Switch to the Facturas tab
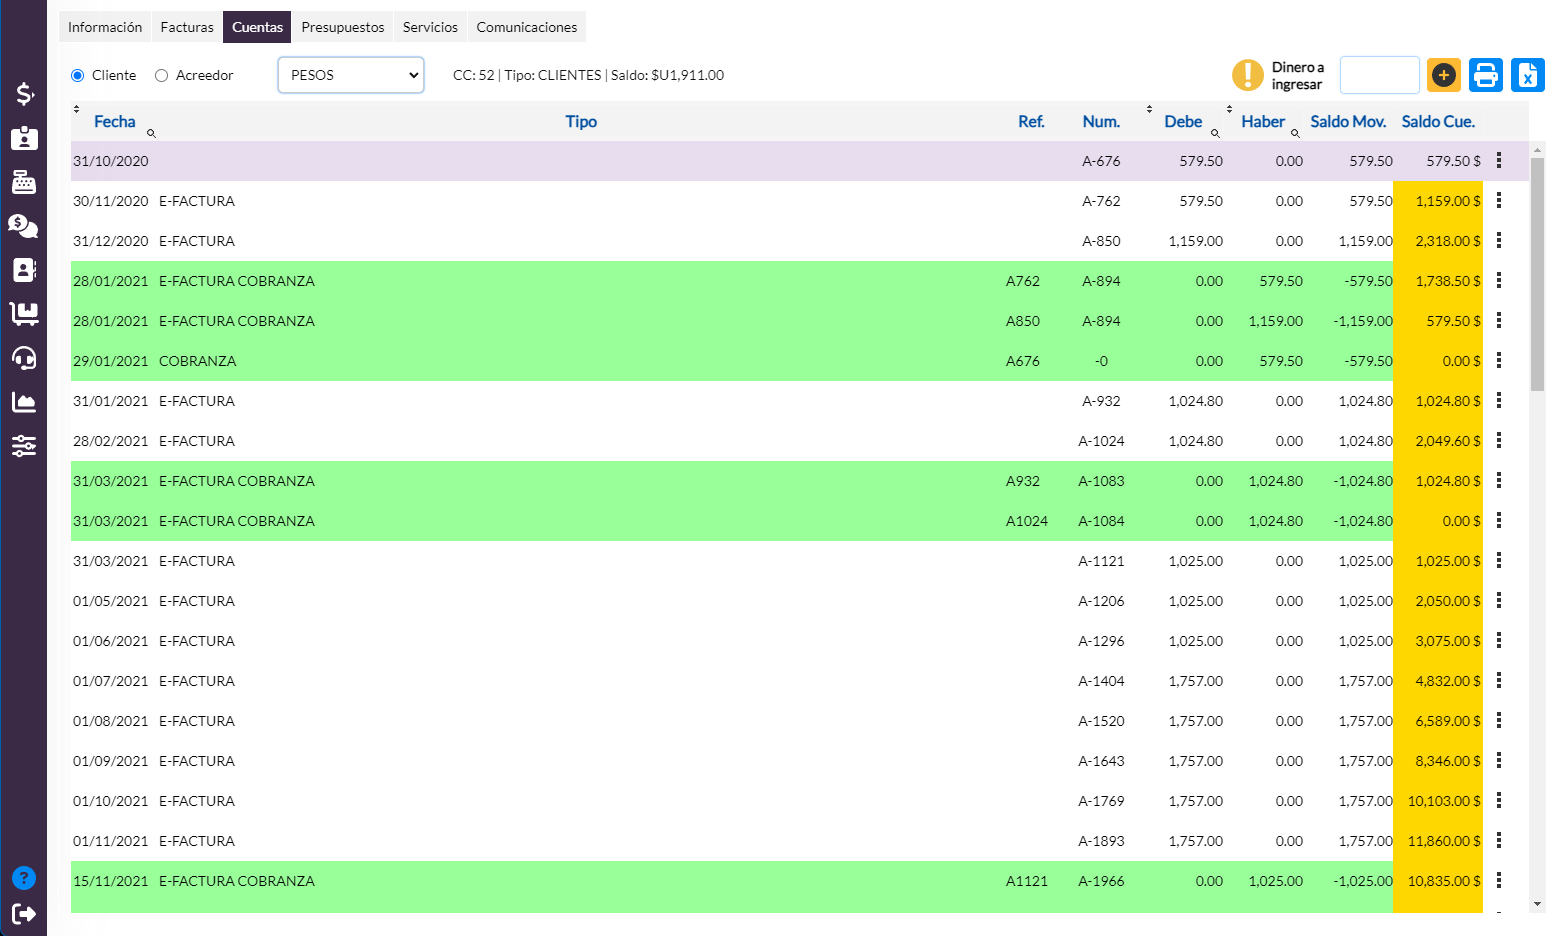This screenshot has width=1567, height=936. [x=187, y=27]
